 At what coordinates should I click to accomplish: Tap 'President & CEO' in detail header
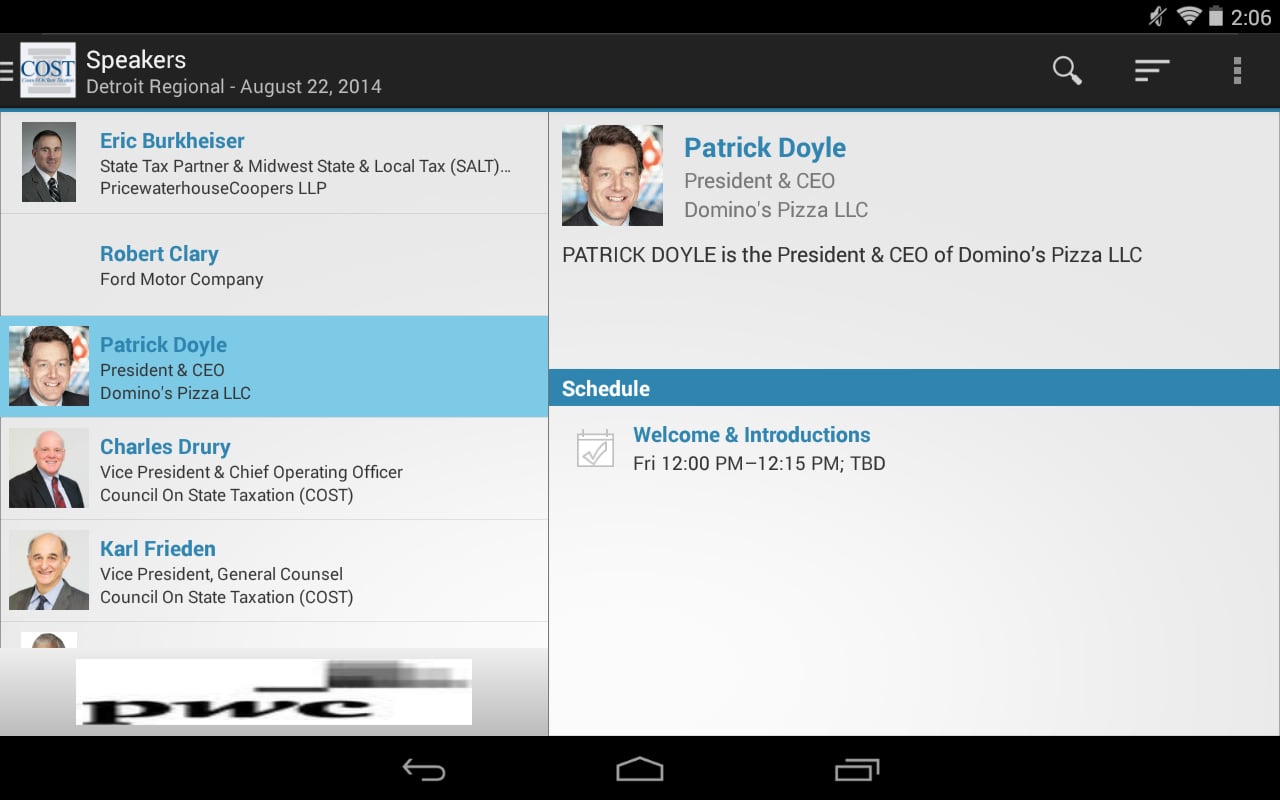(x=759, y=181)
